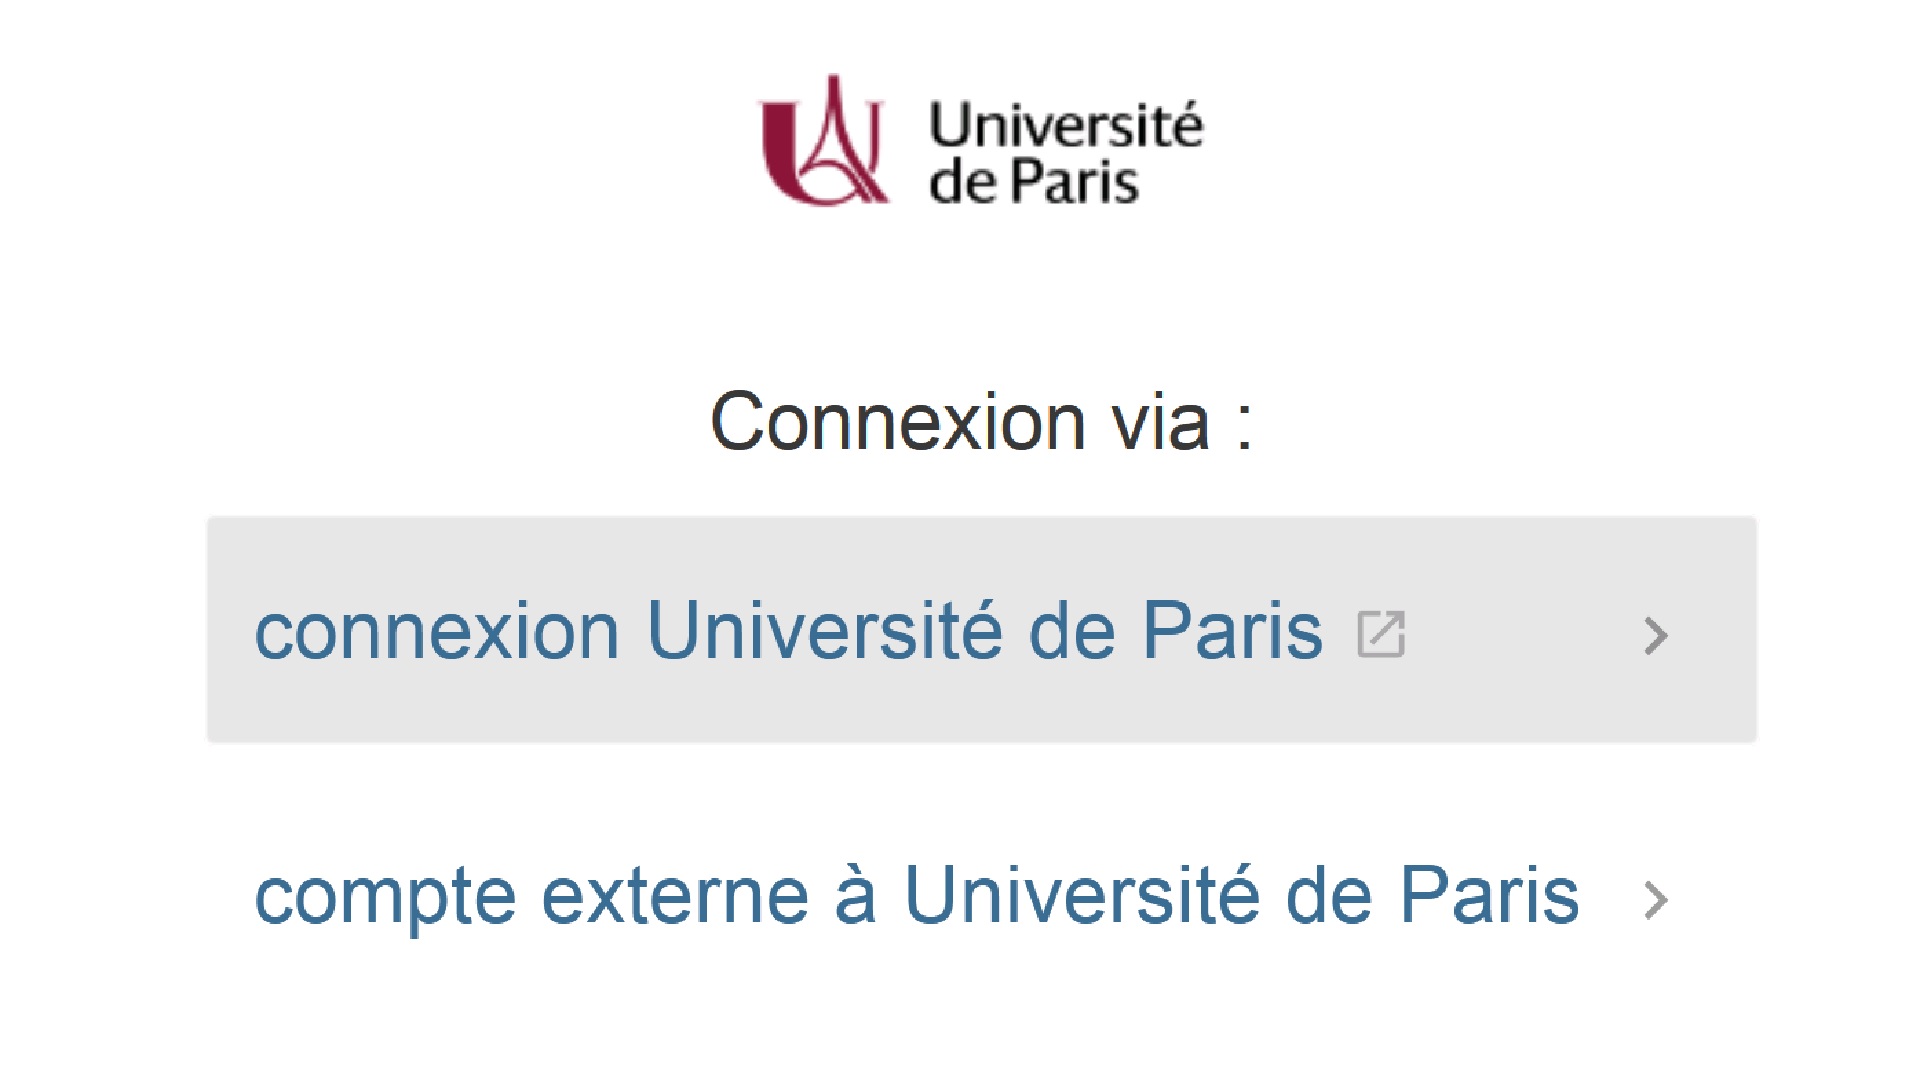Click the right chevron on the grey connexion row

1656,635
